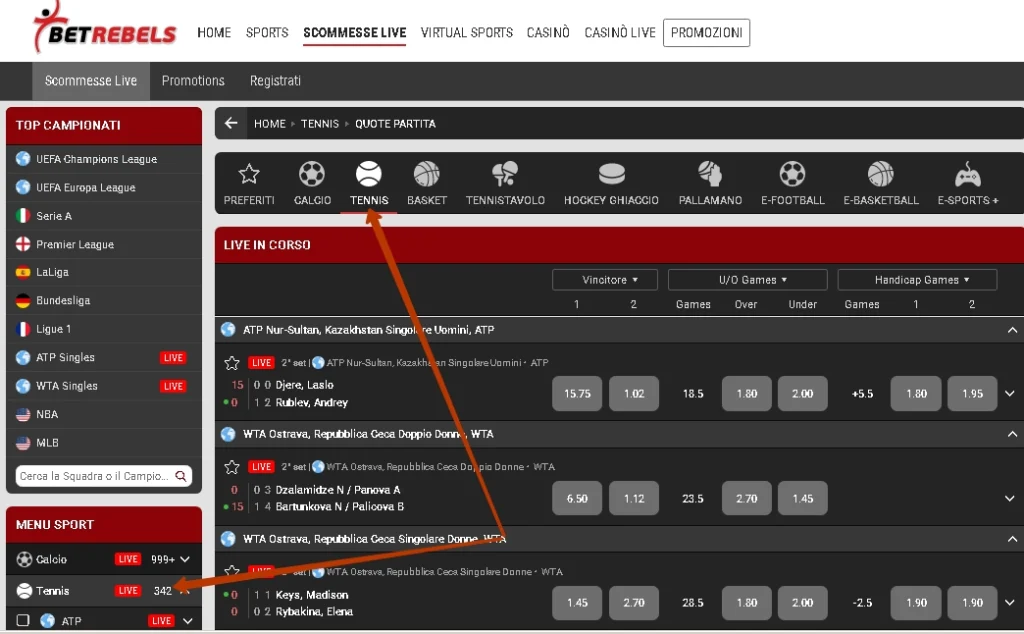Open the Basket sport icon

tap(427, 175)
